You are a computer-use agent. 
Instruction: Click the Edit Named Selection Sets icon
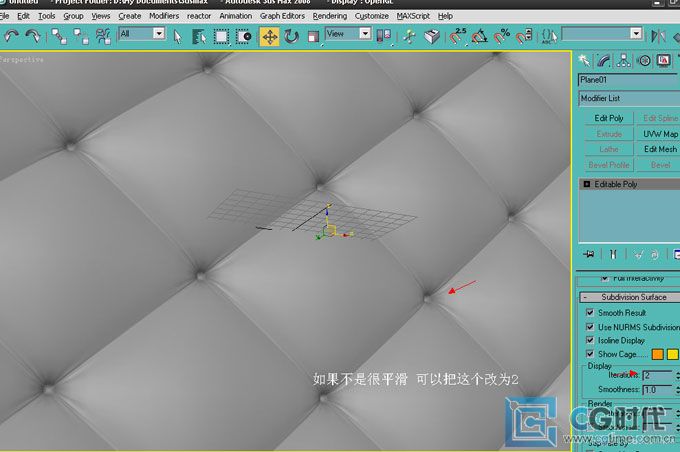click(549, 37)
